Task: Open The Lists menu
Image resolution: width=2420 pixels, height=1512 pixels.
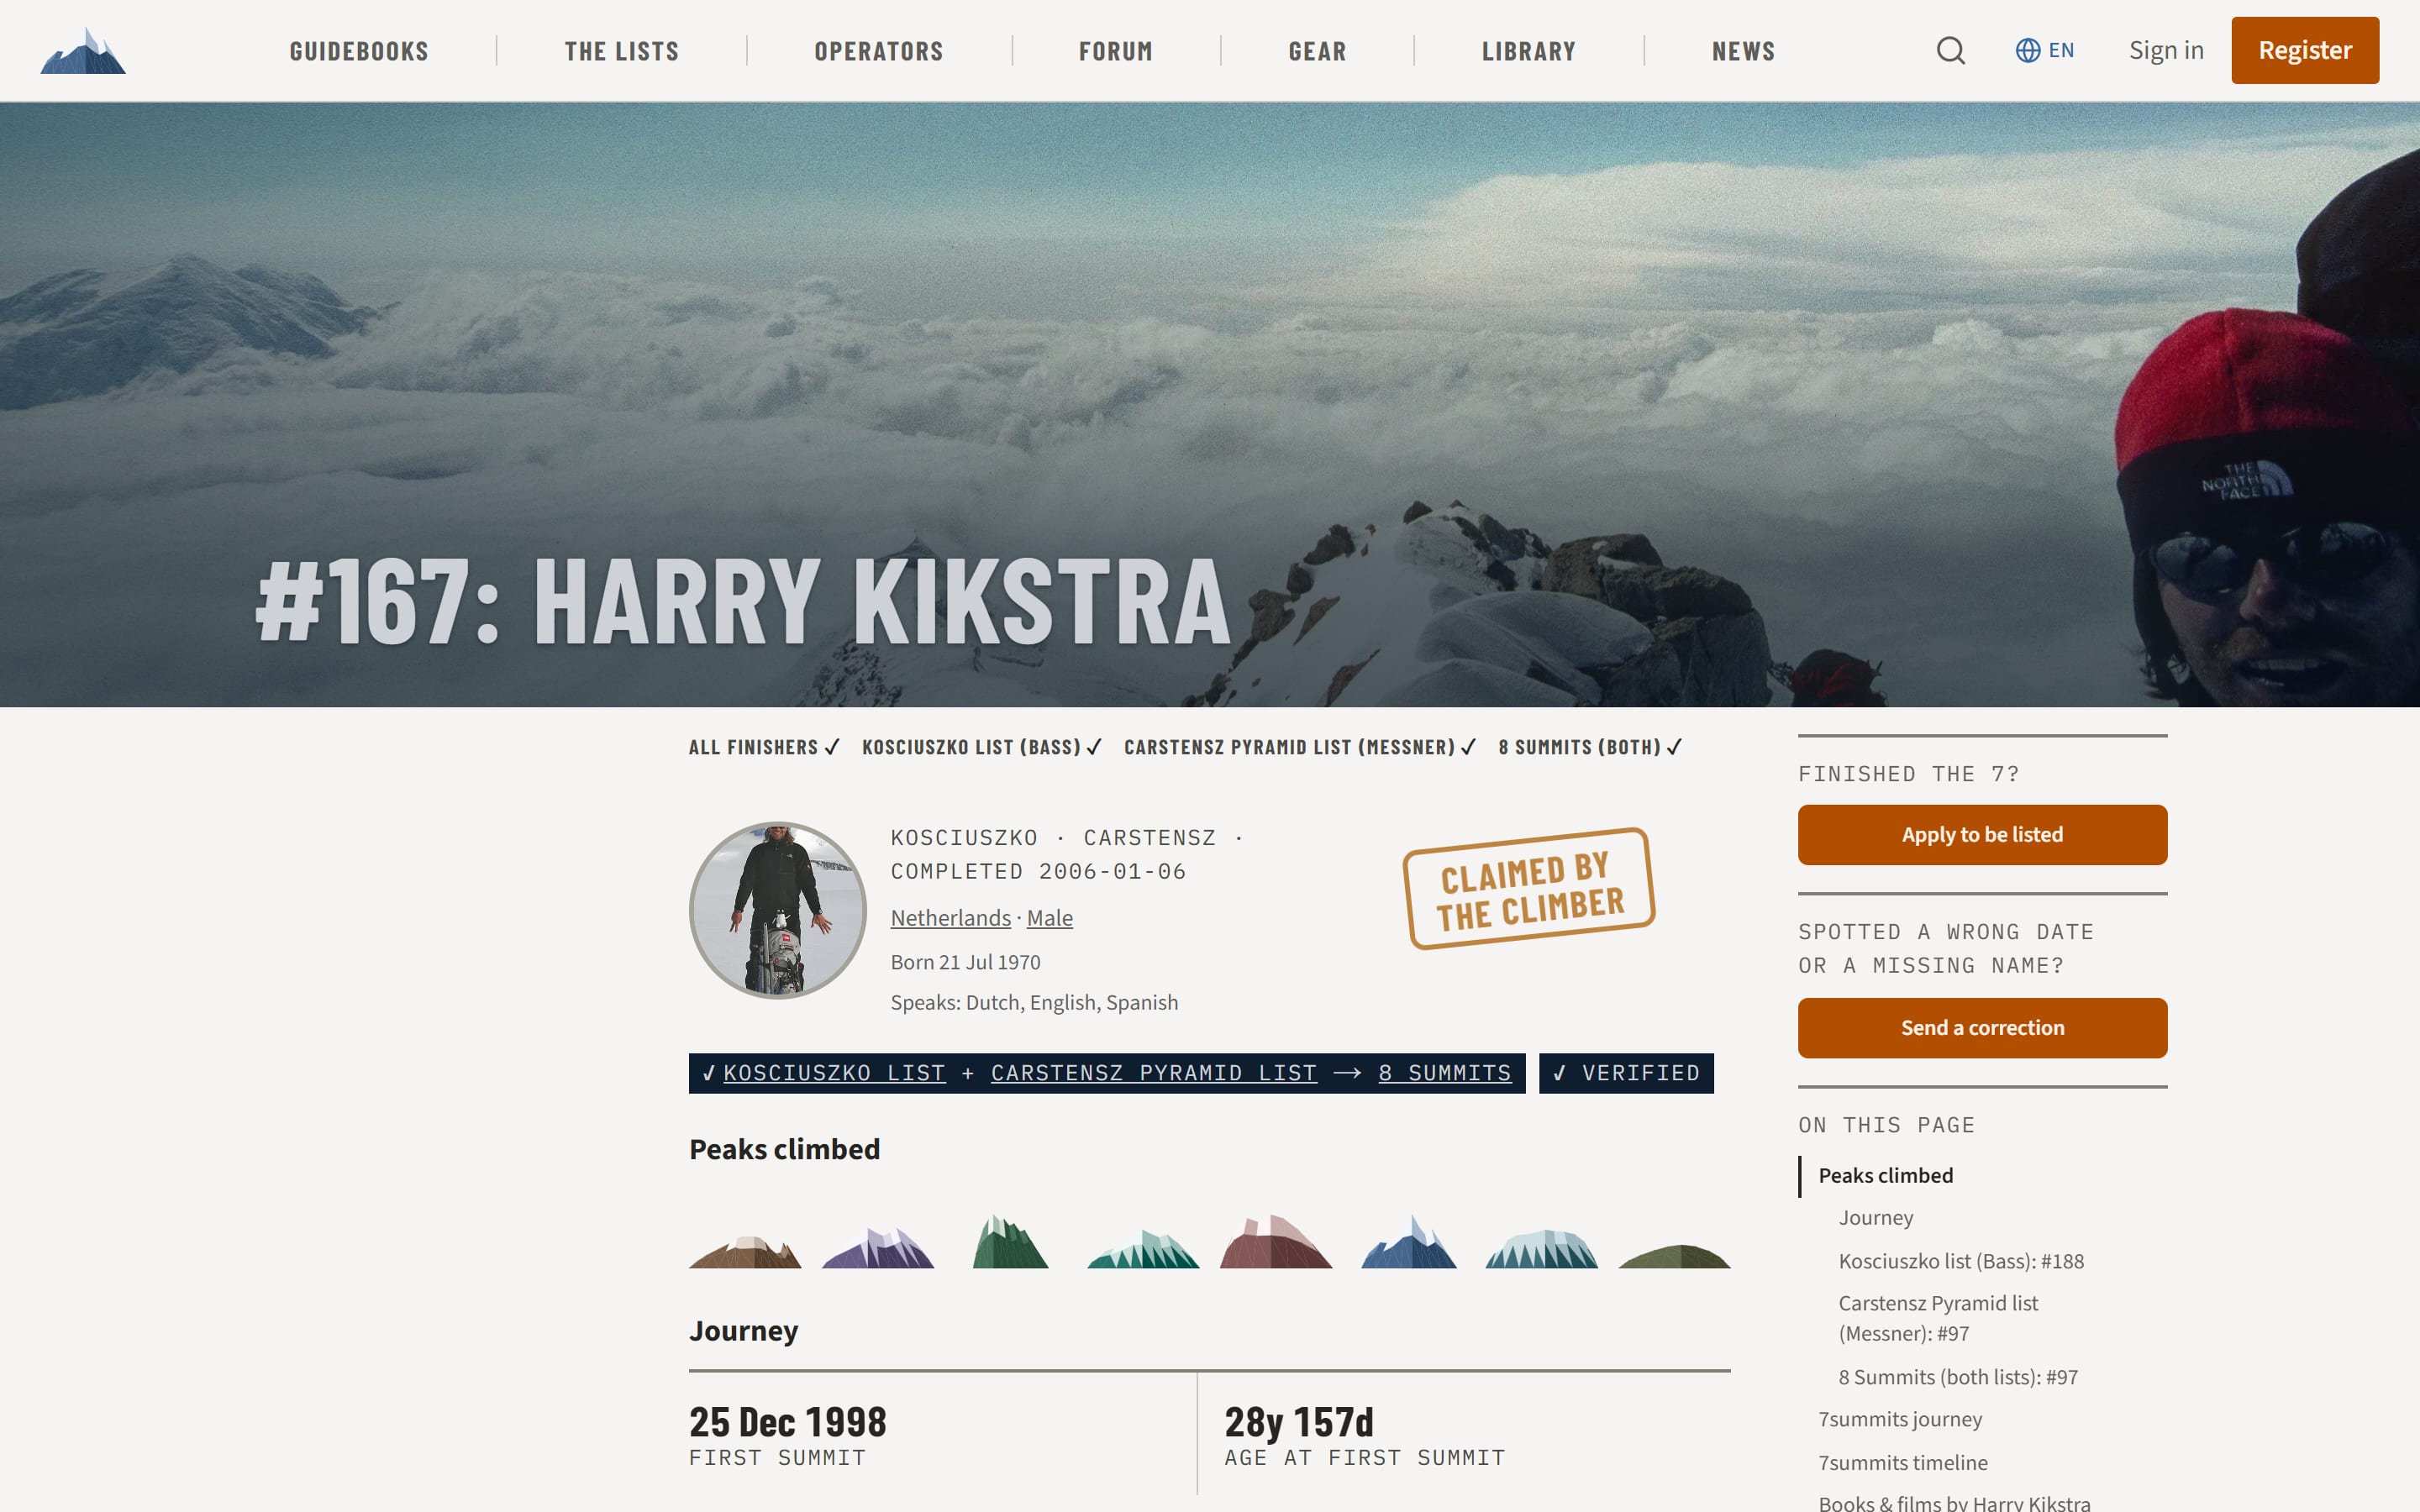Action: click(622, 51)
